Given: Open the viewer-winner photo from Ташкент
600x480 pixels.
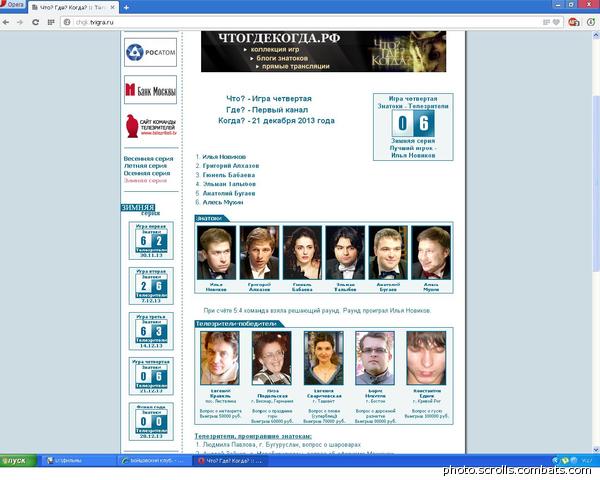Looking at the screenshot, I should [x=324, y=358].
